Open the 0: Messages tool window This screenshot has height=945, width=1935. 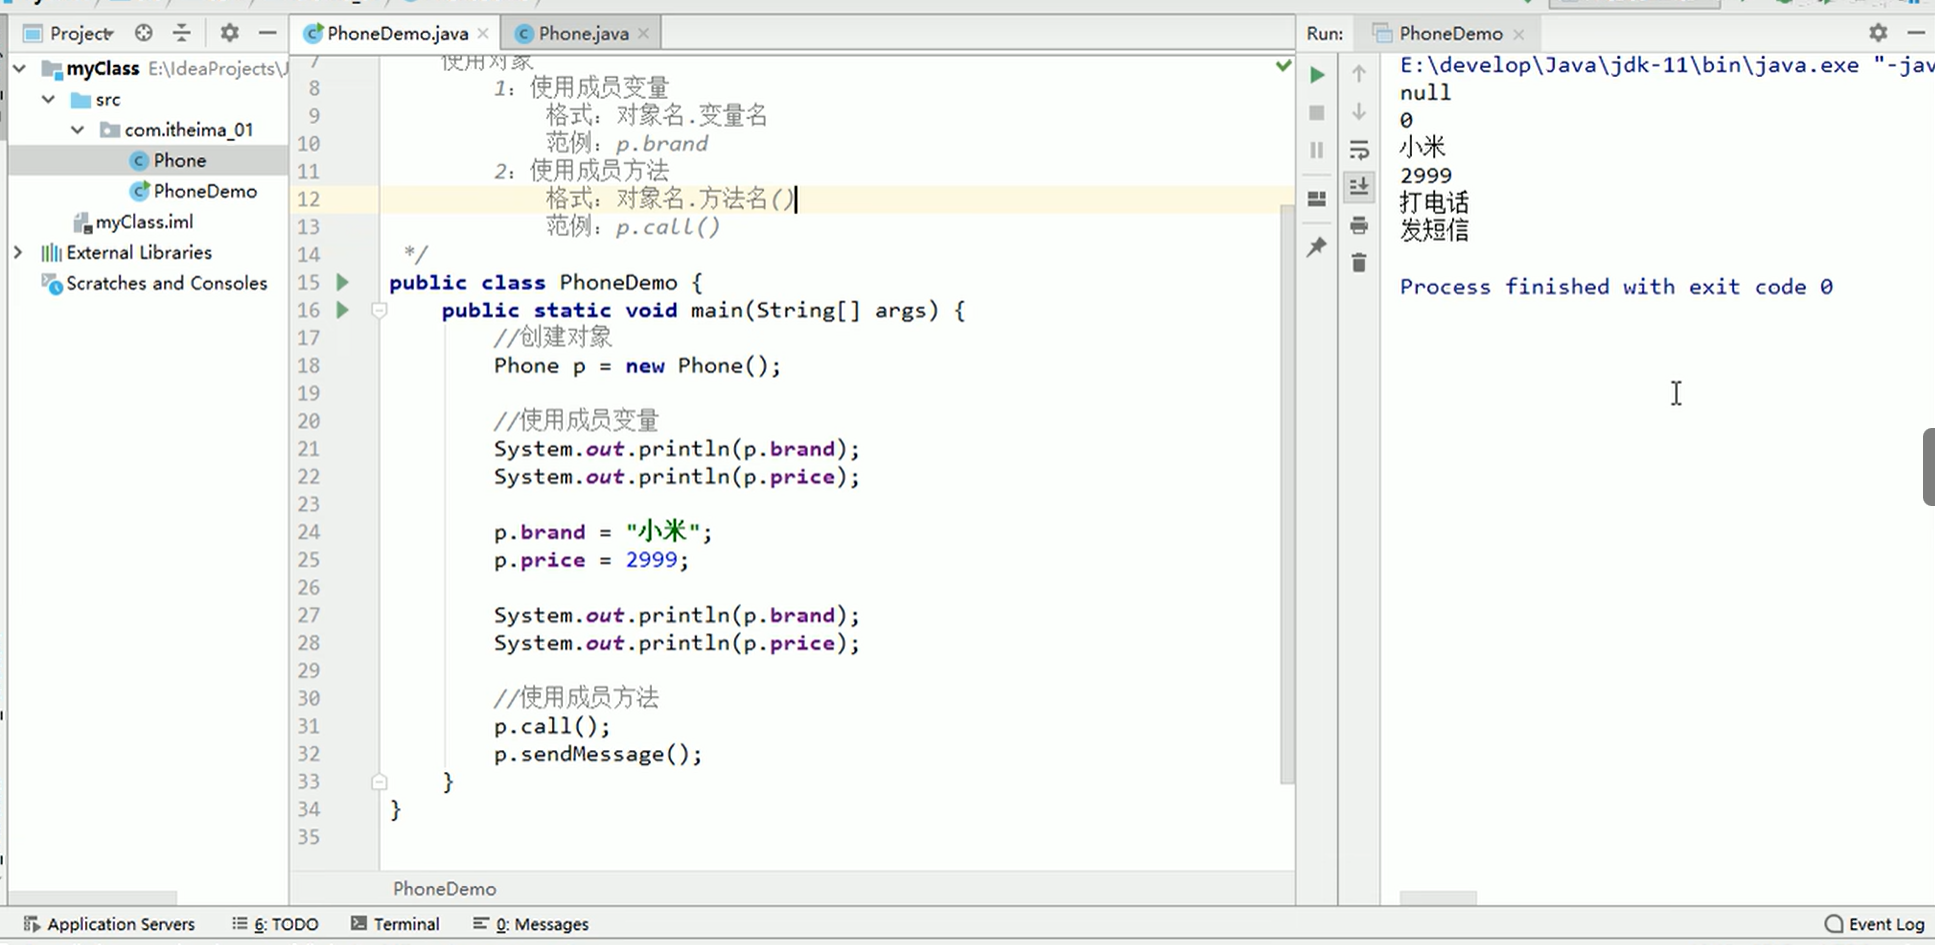click(x=531, y=924)
